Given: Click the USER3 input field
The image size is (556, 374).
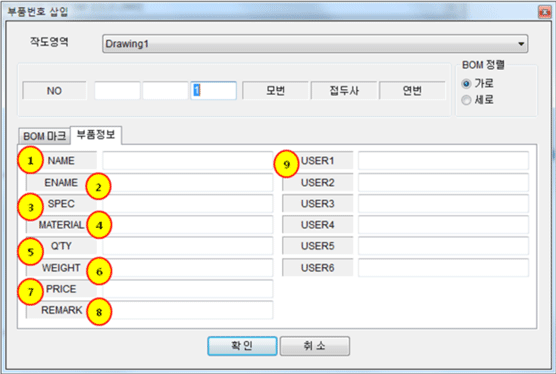Looking at the screenshot, I should pyautogui.click(x=443, y=204).
